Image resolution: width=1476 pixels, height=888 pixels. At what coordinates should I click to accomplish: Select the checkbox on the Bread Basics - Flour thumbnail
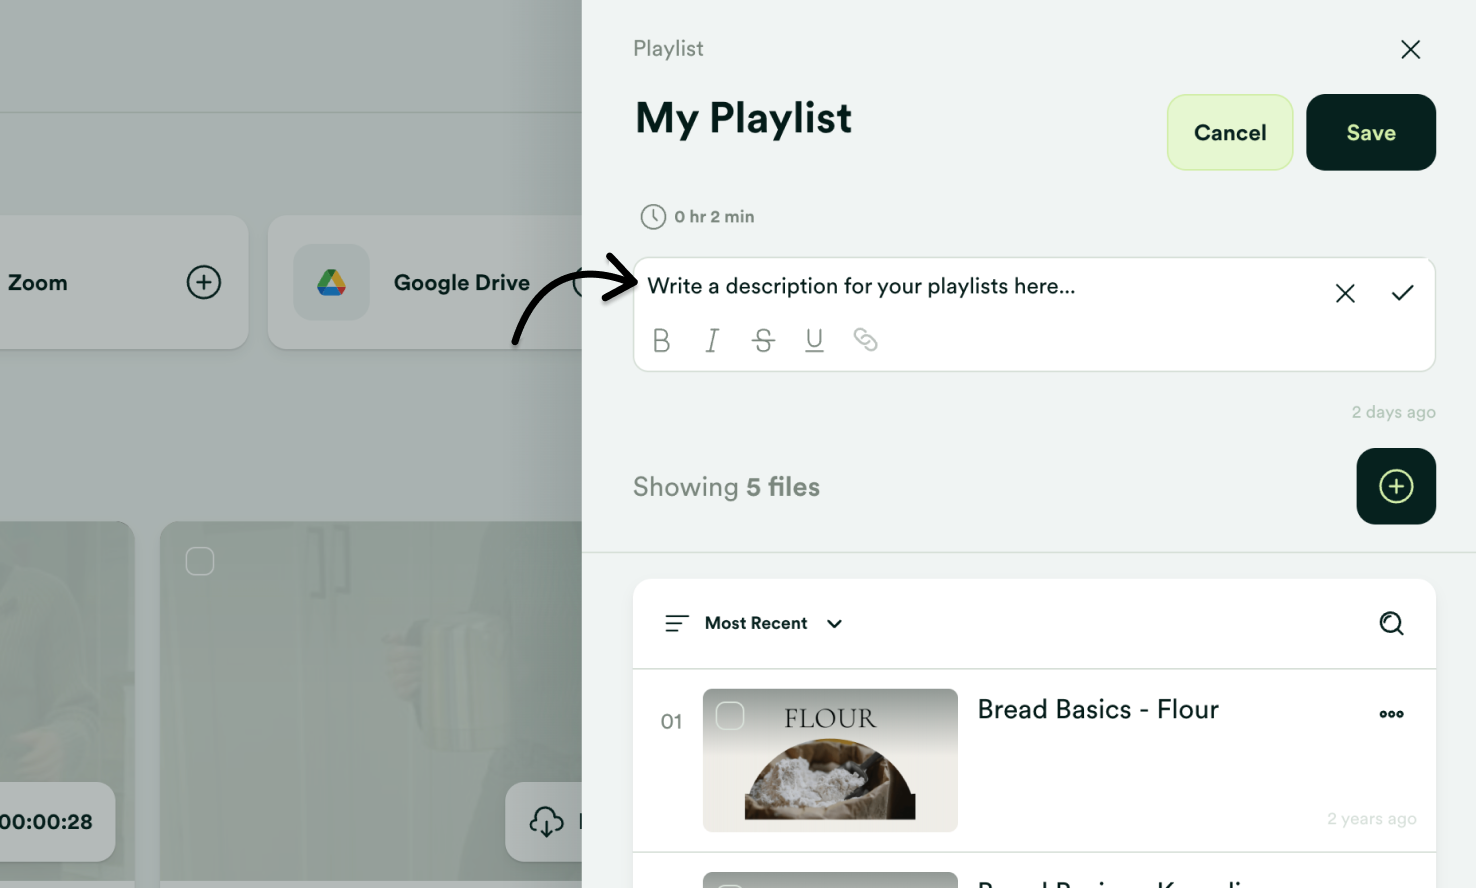tap(730, 716)
